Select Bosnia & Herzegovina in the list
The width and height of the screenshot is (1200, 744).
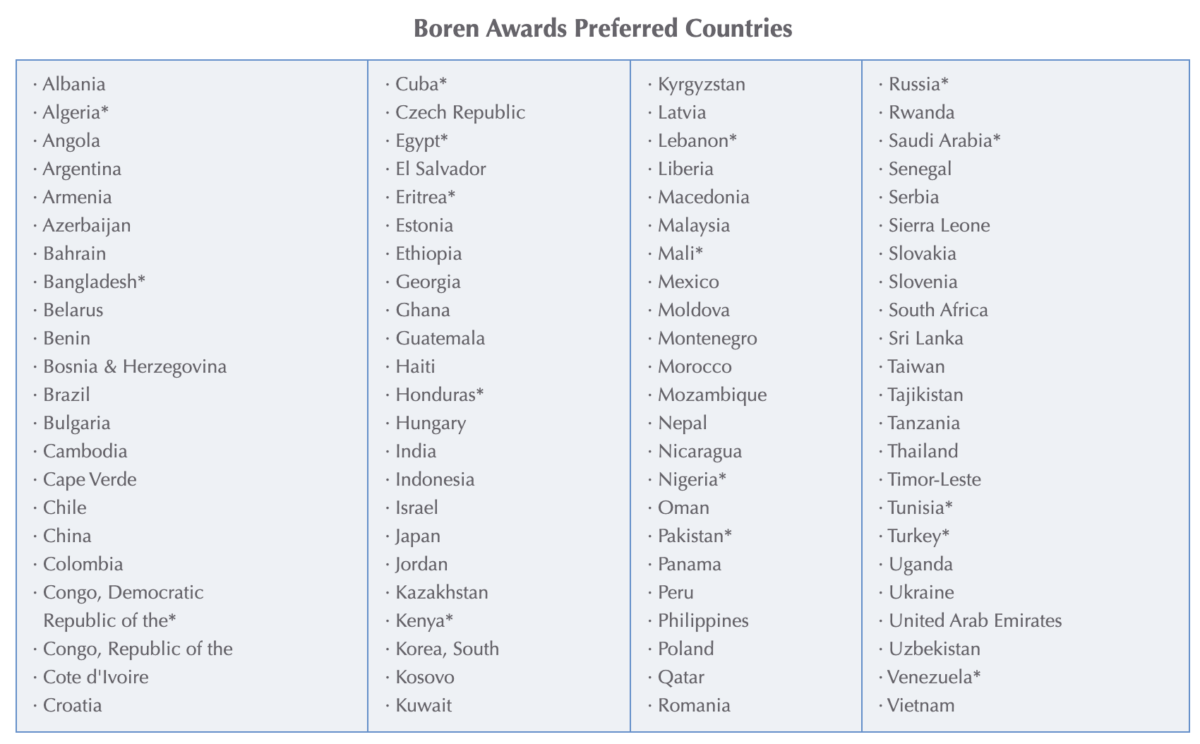(135, 366)
